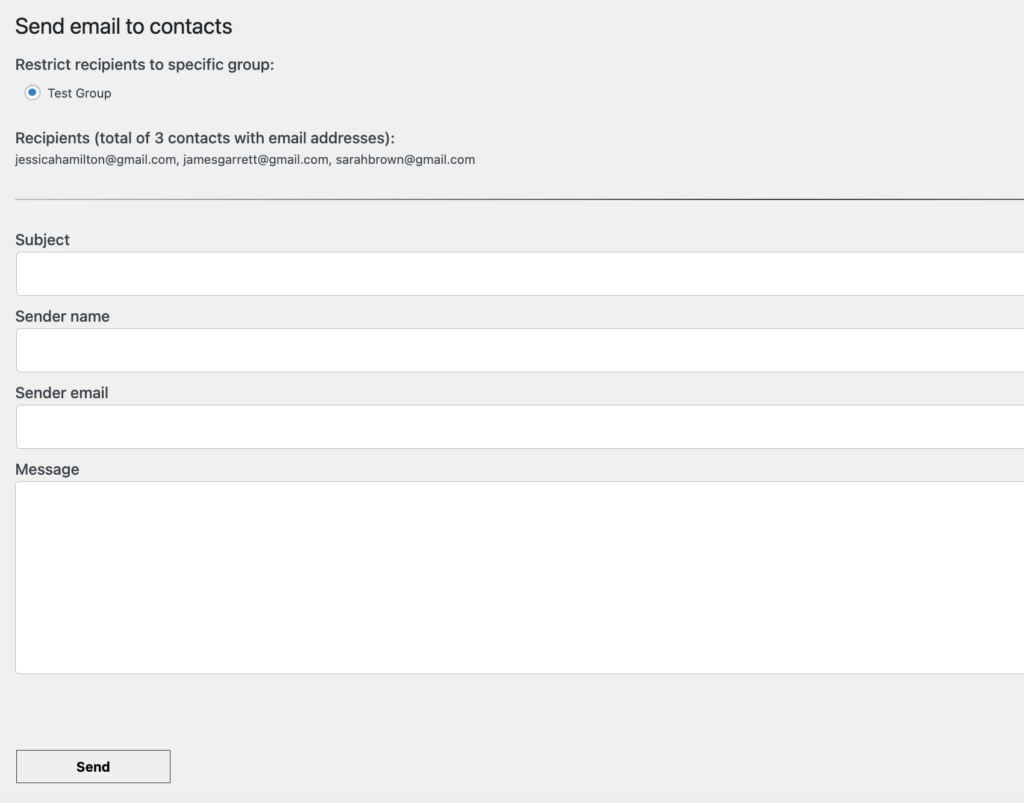This screenshot has height=803, width=1024.
Task: Select the Test Group radio button
Action: 32,93
